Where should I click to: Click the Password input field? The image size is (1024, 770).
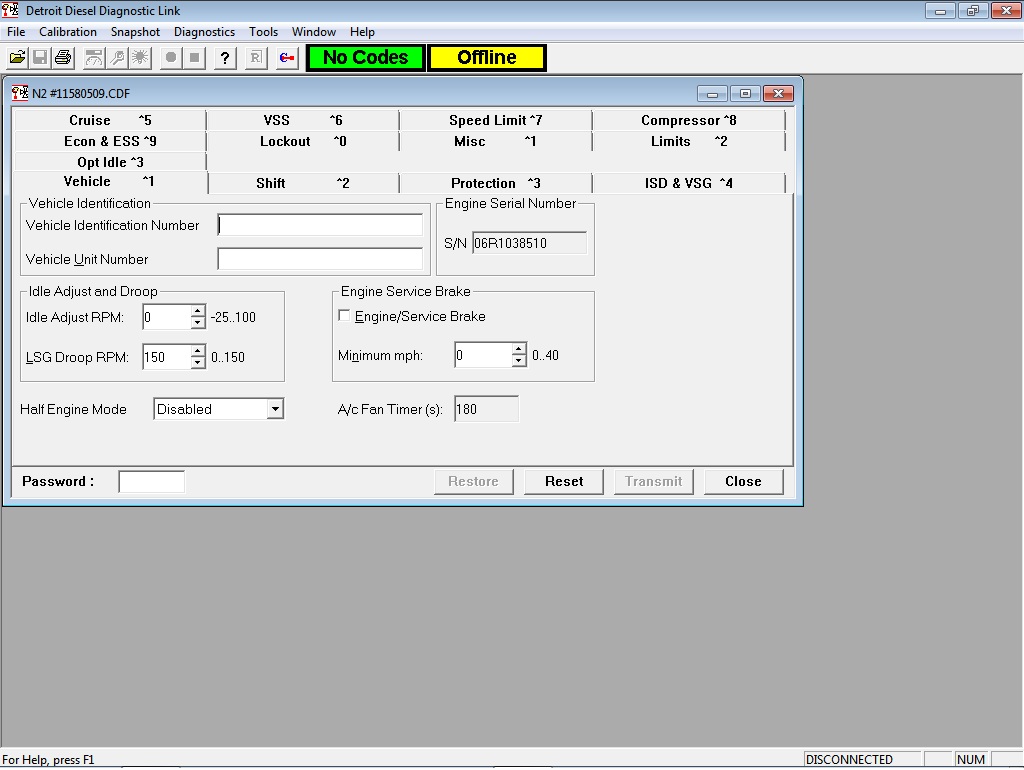pyautogui.click(x=151, y=481)
